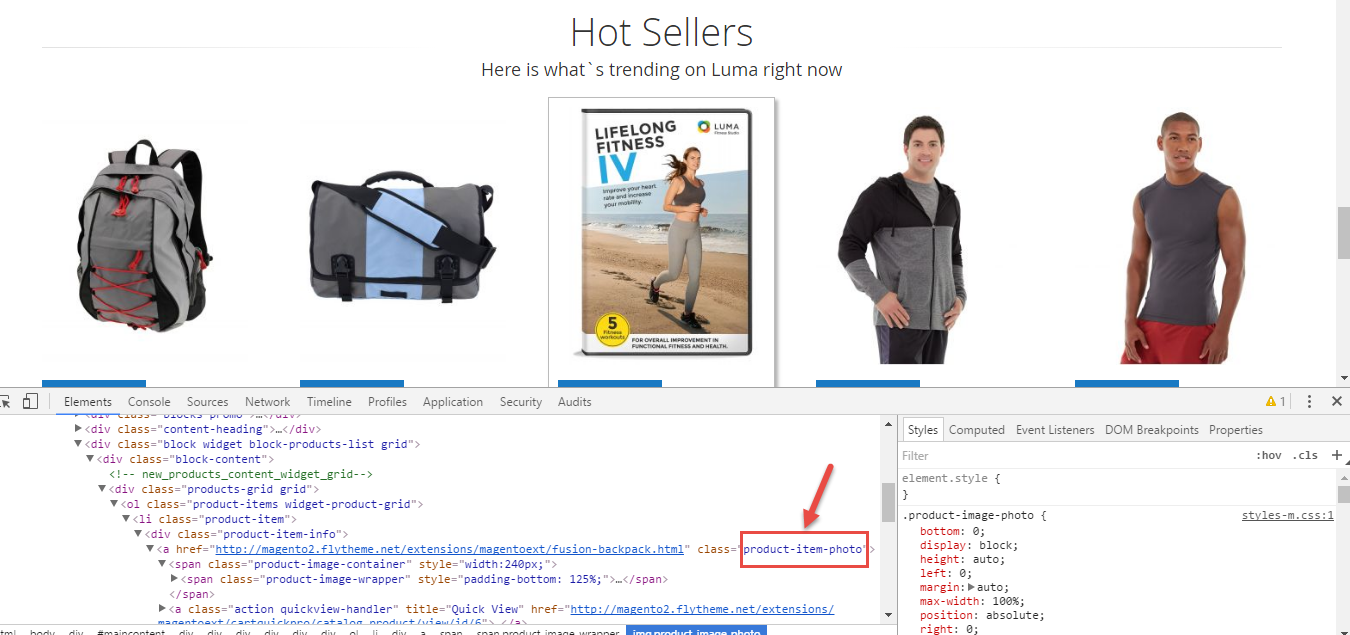Image resolution: width=1350 pixels, height=635 pixels.
Task: Activate the inspect element picker icon
Action: pyautogui.click(x=5, y=401)
